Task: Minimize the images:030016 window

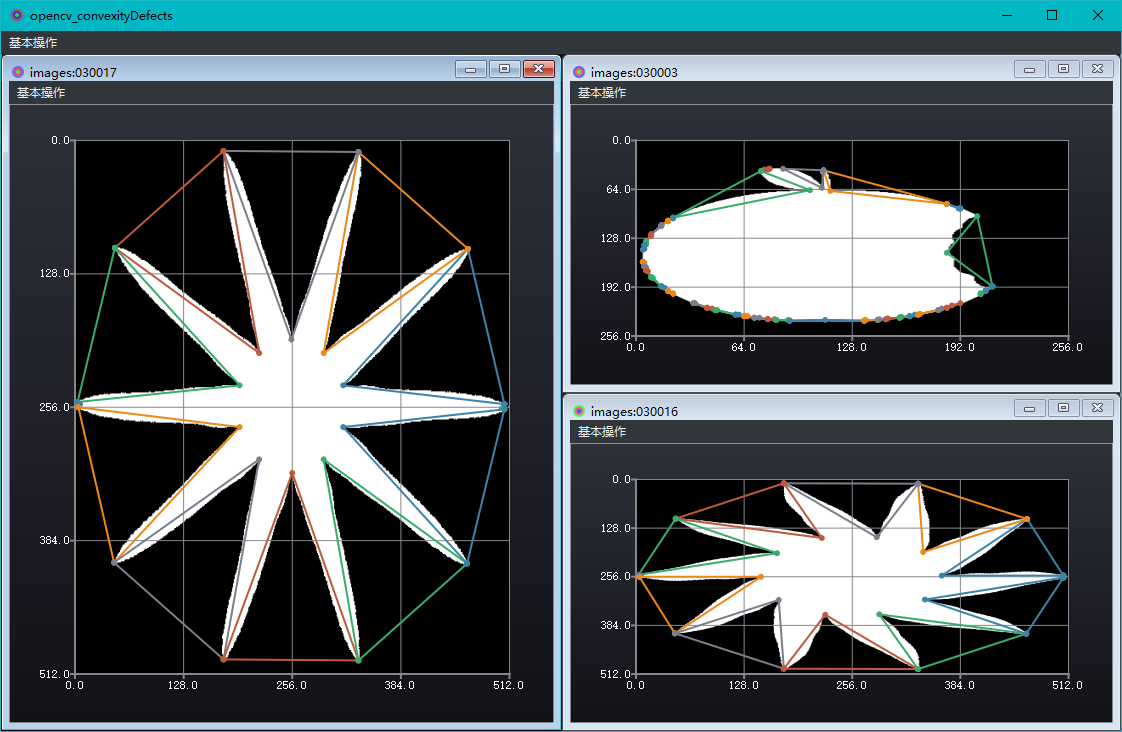Action: click(x=1029, y=408)
